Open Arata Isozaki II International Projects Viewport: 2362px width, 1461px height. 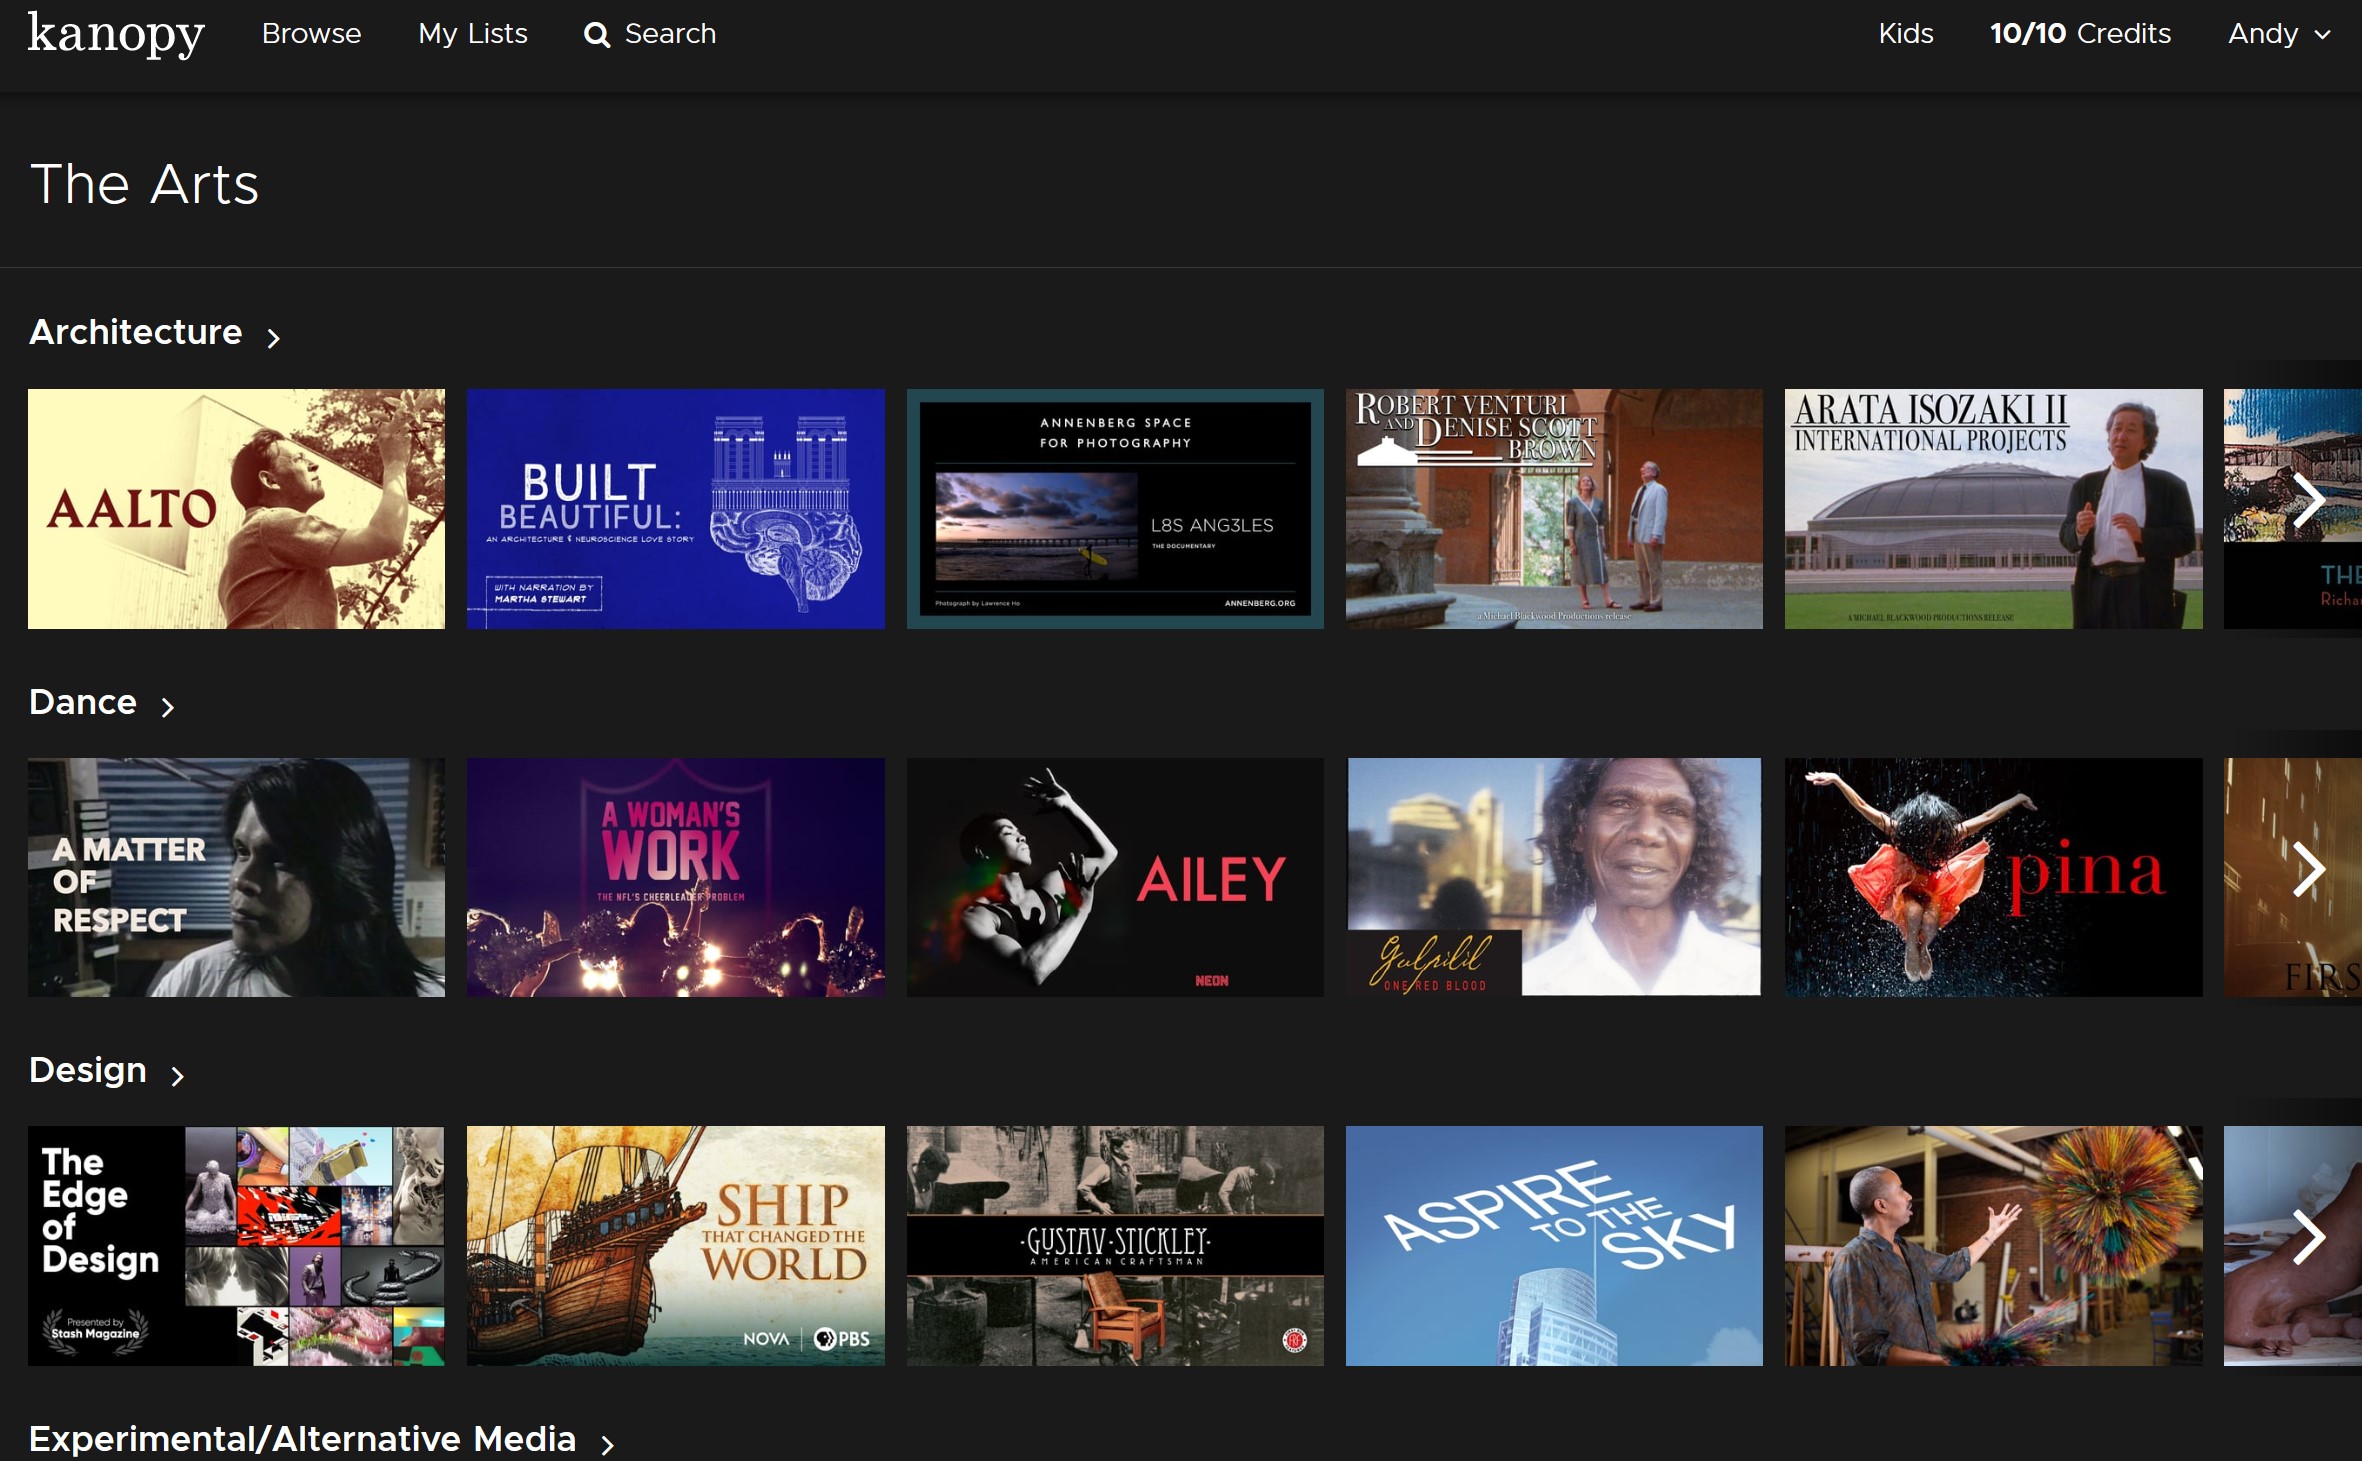pos(1994,509)
